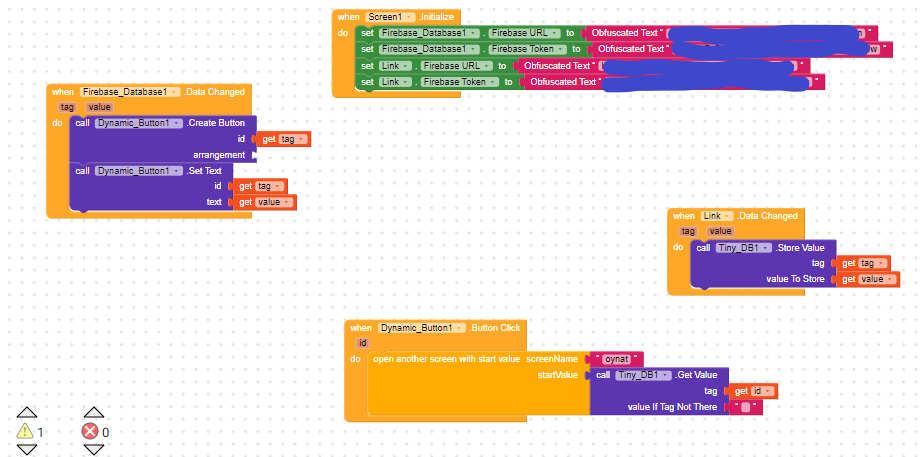
Task: Select tag parameter in Firebase_Database1 Data Changed
Action: 67,107
